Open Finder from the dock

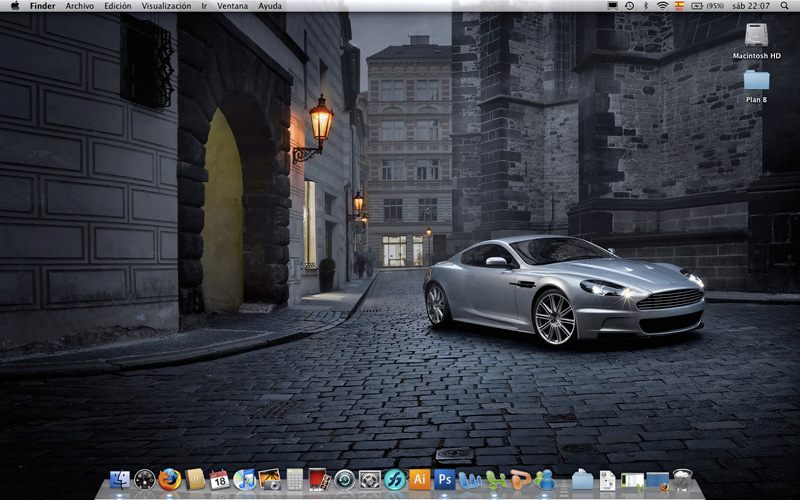coord(120,480)
